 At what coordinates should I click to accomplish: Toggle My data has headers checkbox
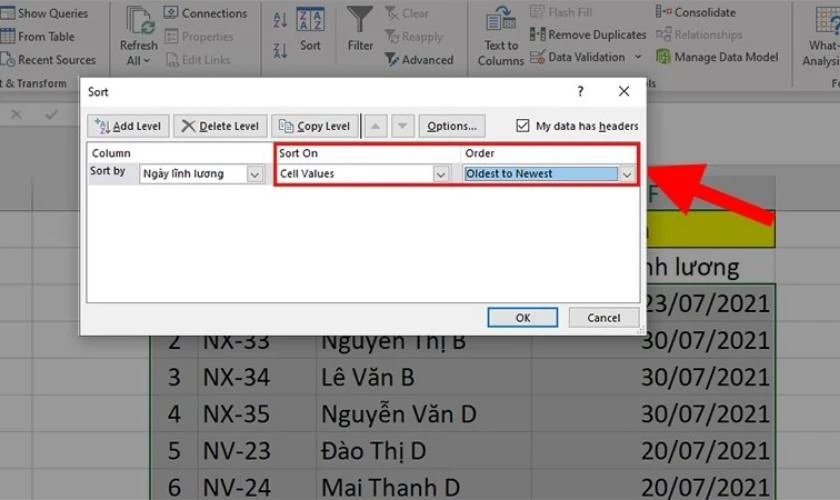[x=523, y=126]
